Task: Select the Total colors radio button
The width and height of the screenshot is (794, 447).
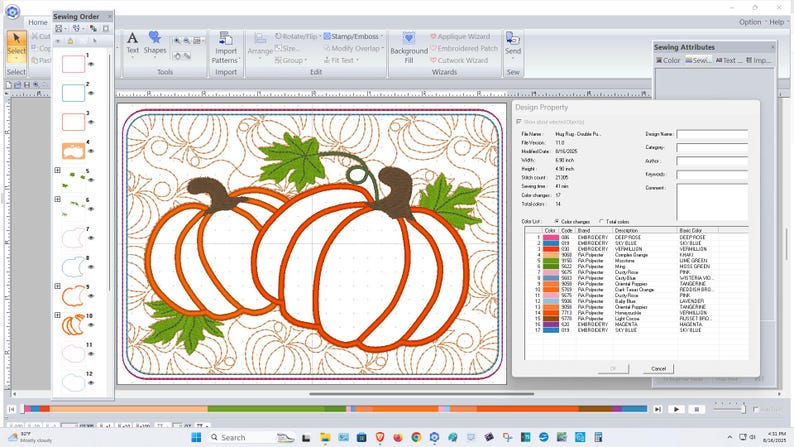Action: (x=601, y=221)
